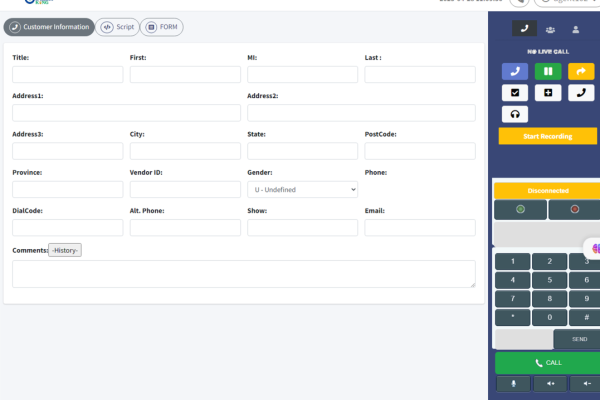Click the Disconnected status bar
Screen dimensions: 600x400
[x=547, y=191]
